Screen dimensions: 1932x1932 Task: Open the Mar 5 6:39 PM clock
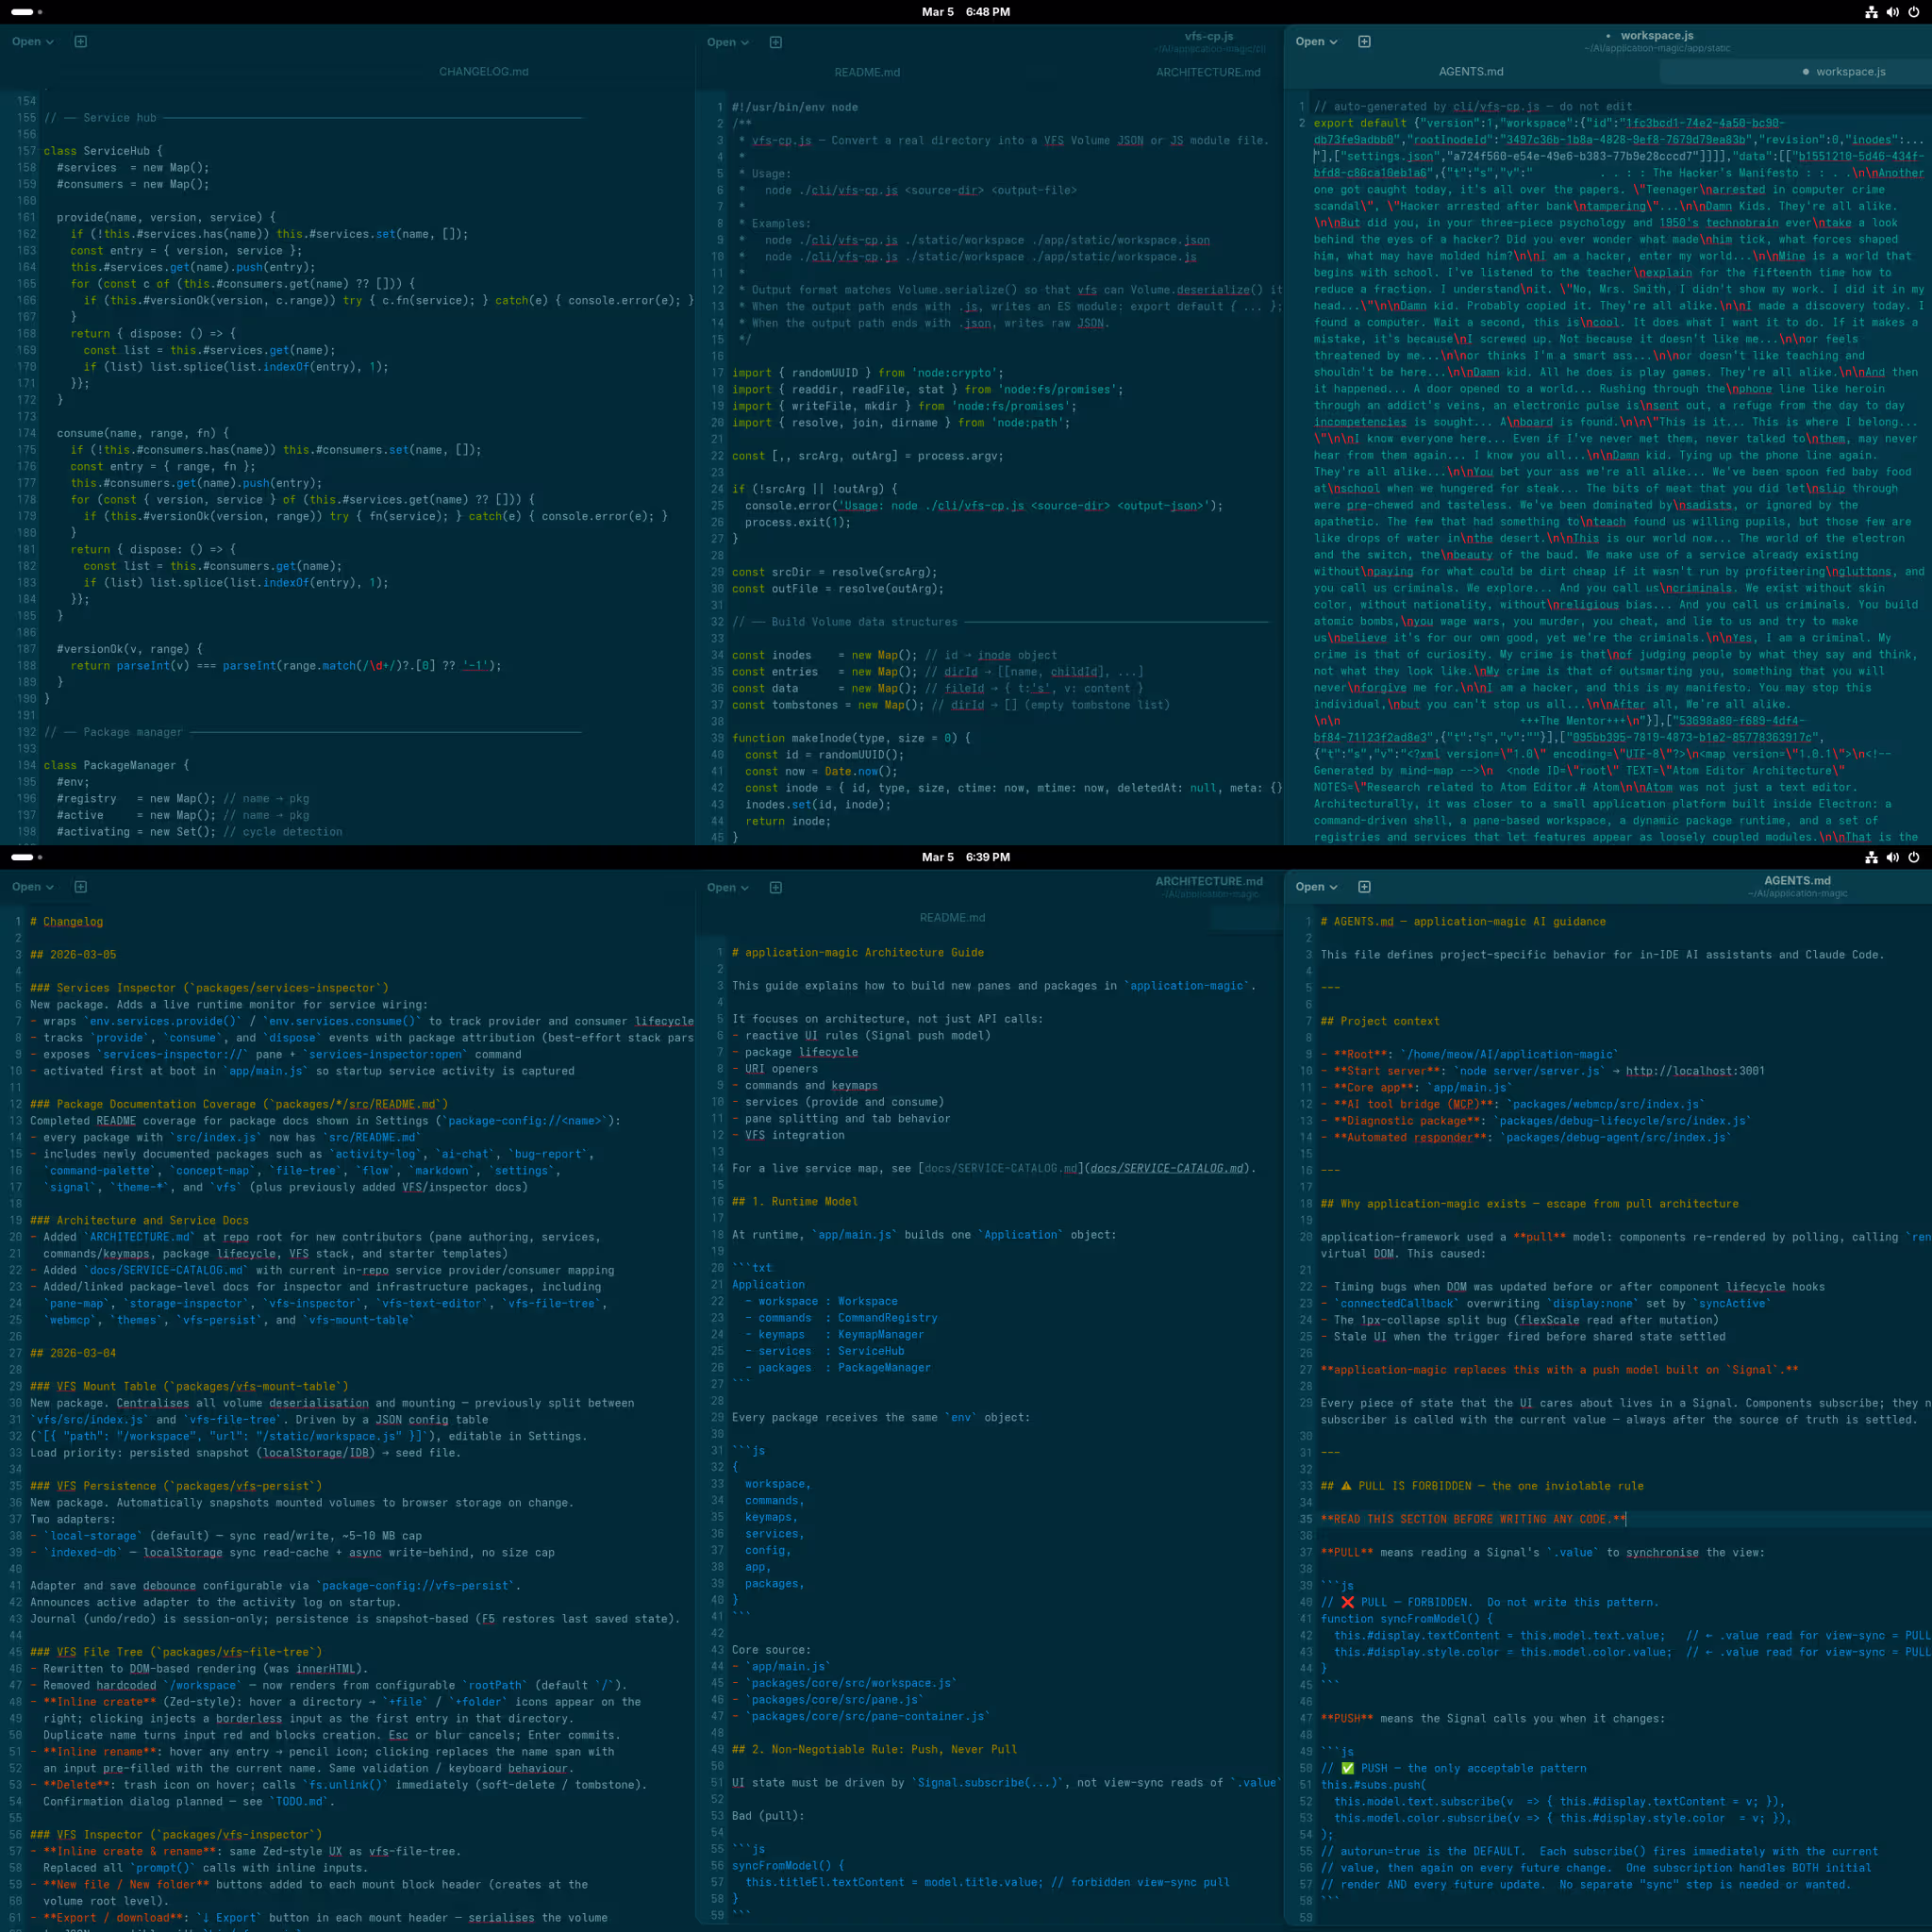point(965,857)
